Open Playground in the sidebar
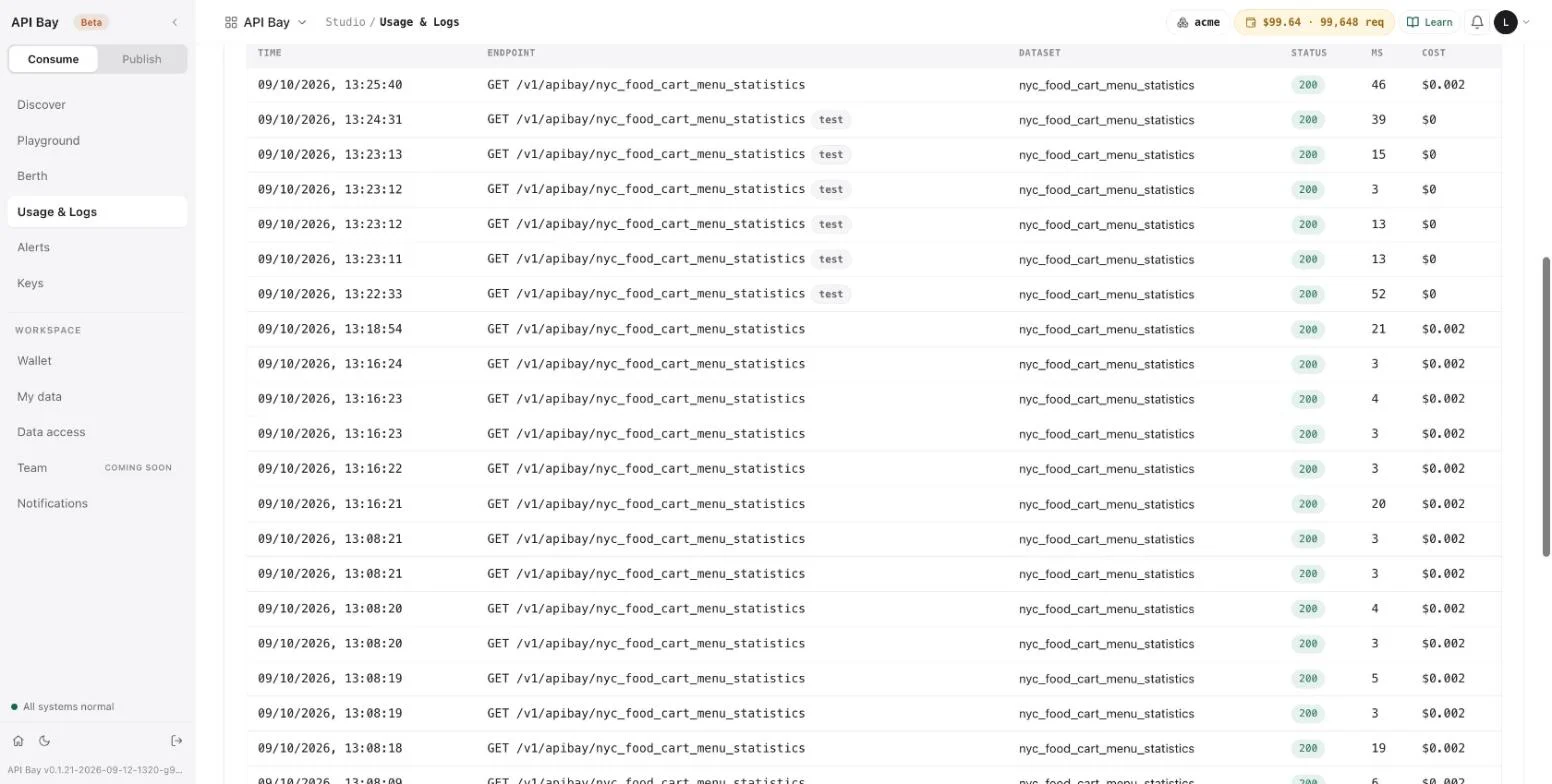1552x784 pixels. click(x=97, y=141)
